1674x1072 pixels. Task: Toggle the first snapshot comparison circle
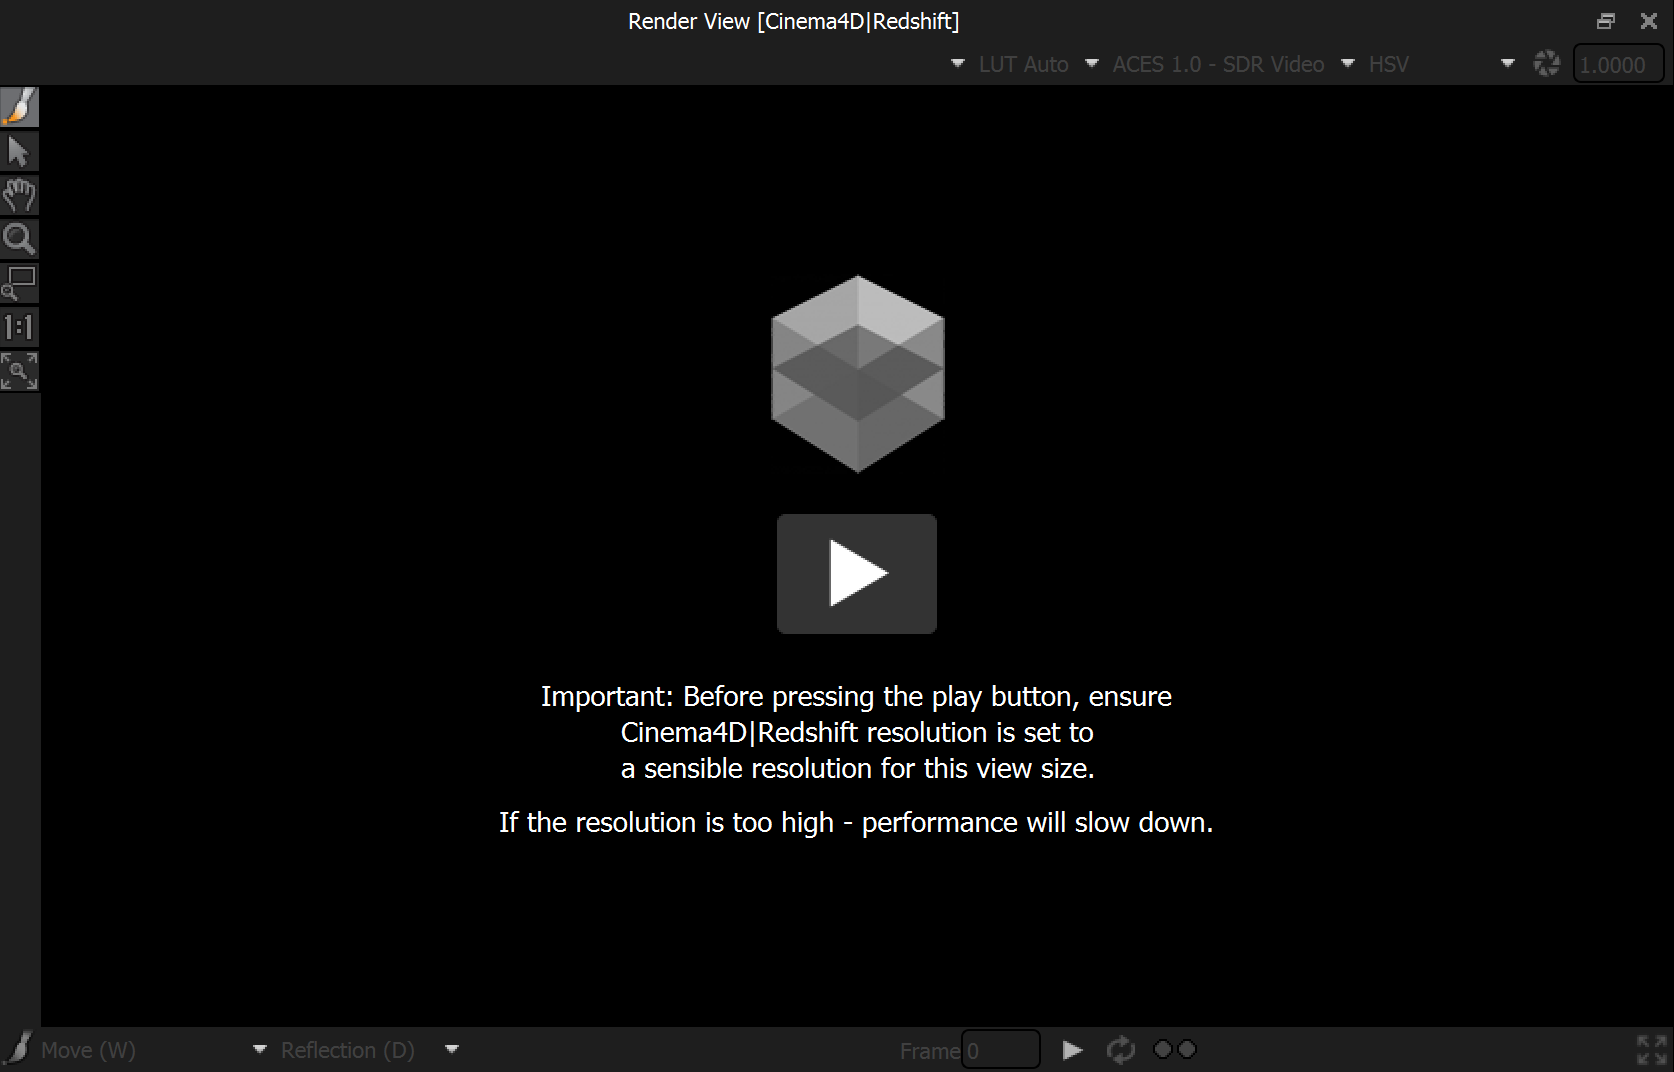[1163, 1049]
